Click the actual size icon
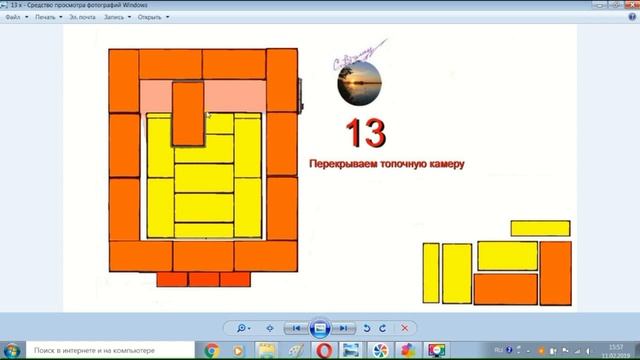This screenshot has width=640, height=360. tap(270, 328)
